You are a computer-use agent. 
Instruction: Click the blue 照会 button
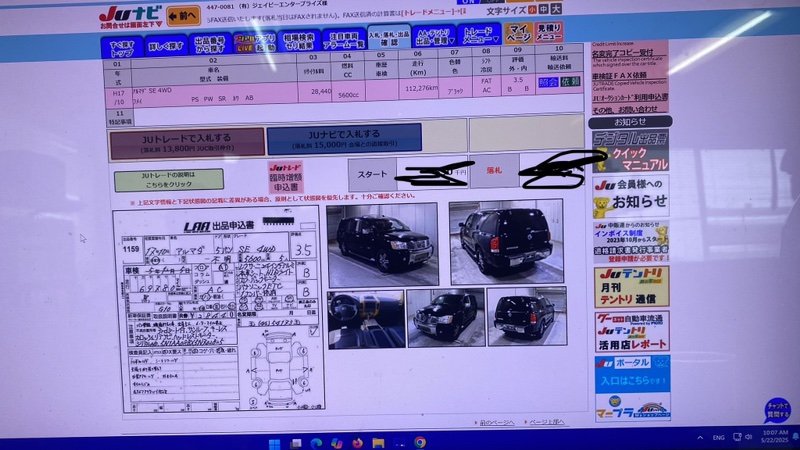[548, 82]
